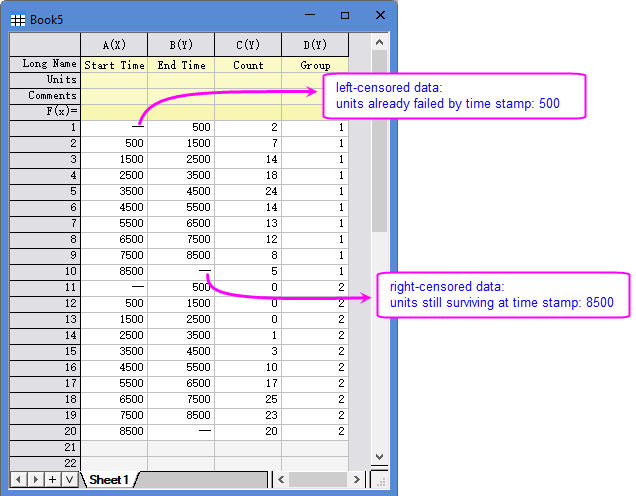The image size is (636, 496).
Task: Click Group value 2 in row 13
Action: (315, 320)
